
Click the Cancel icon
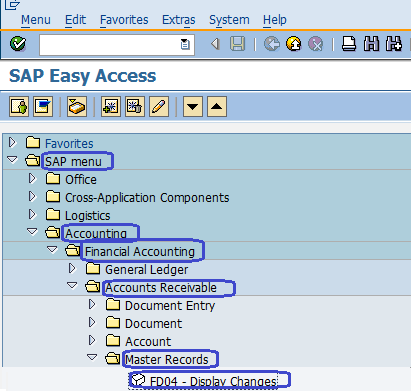(x=315, y=44)
